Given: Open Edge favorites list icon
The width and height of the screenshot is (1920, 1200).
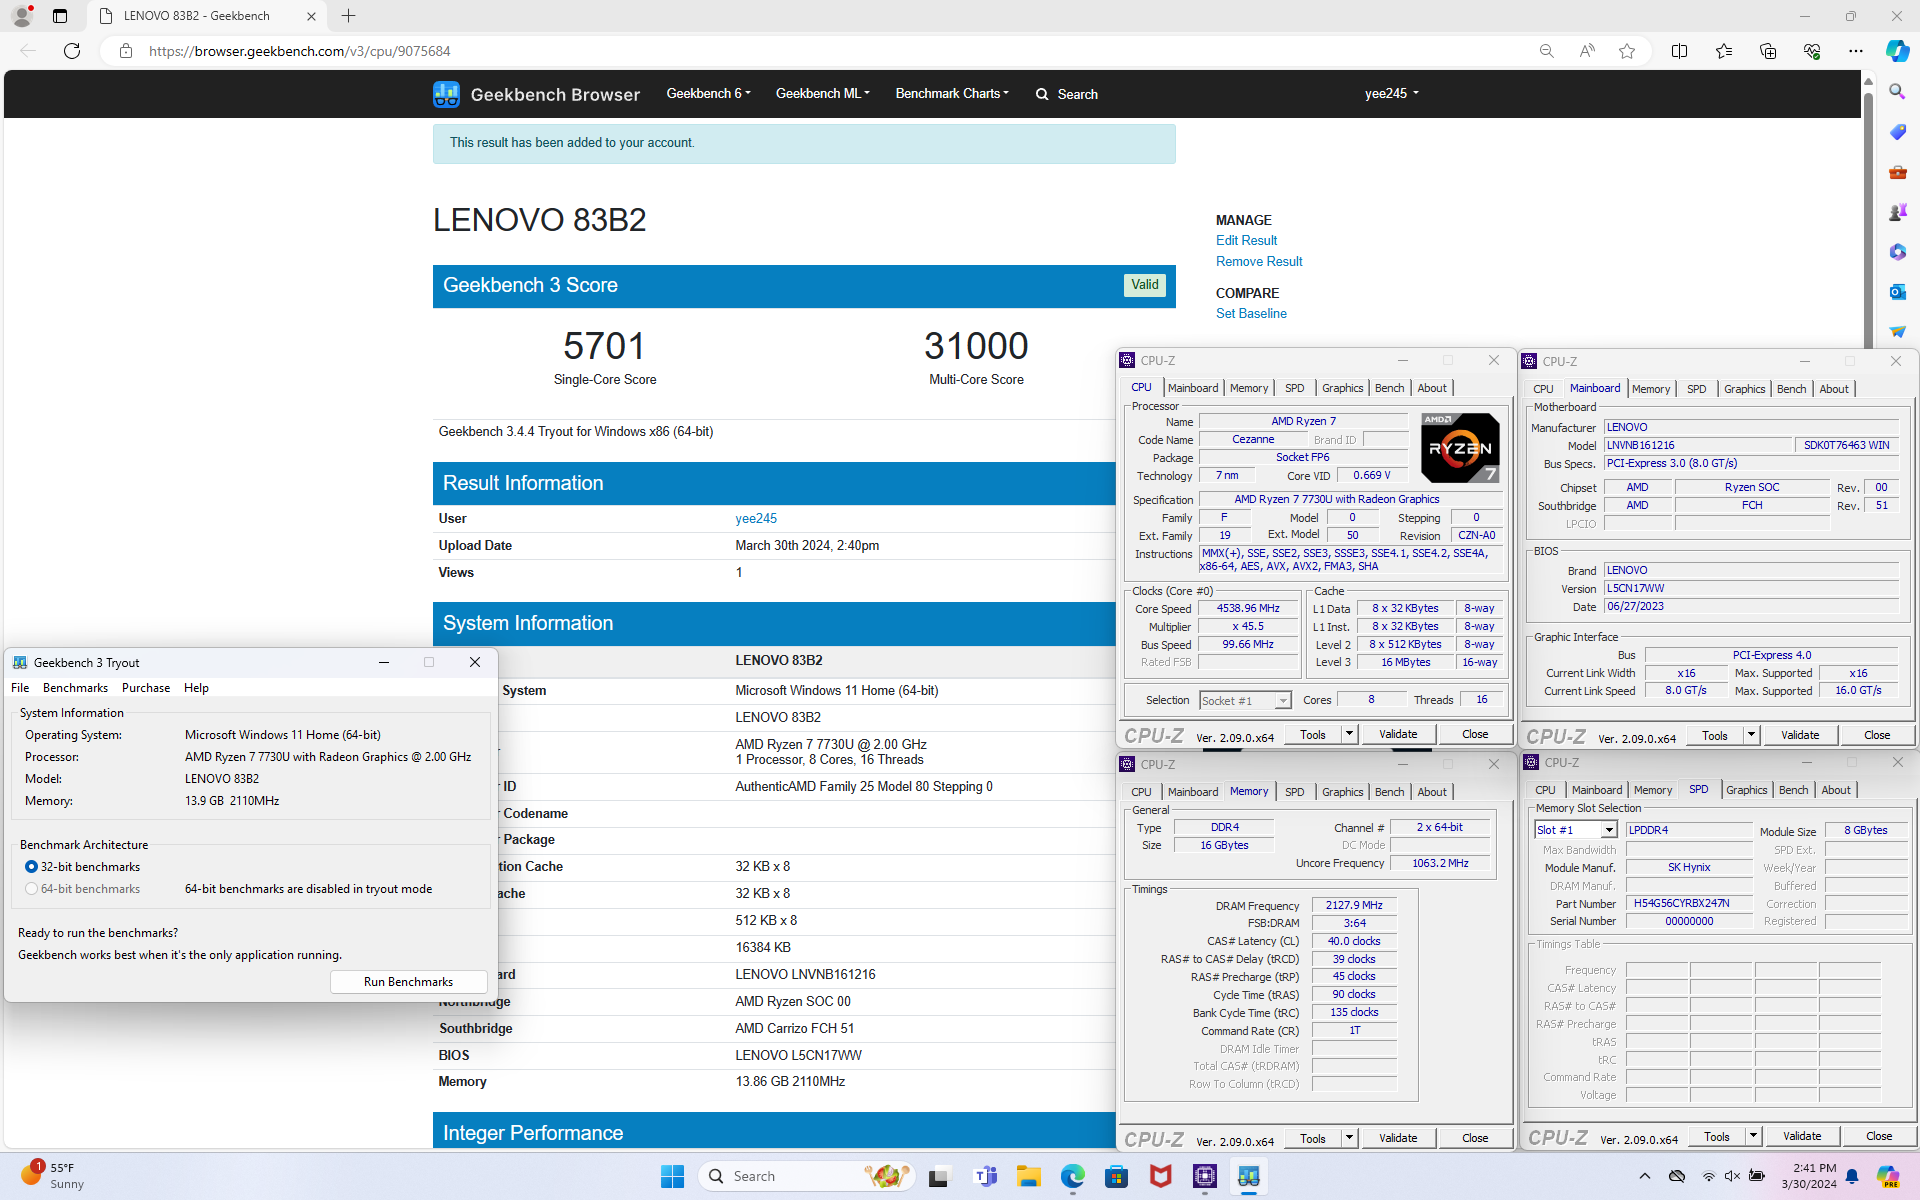Looking at the screenshot, I should pyautogui.click(x=1724, y=51).
